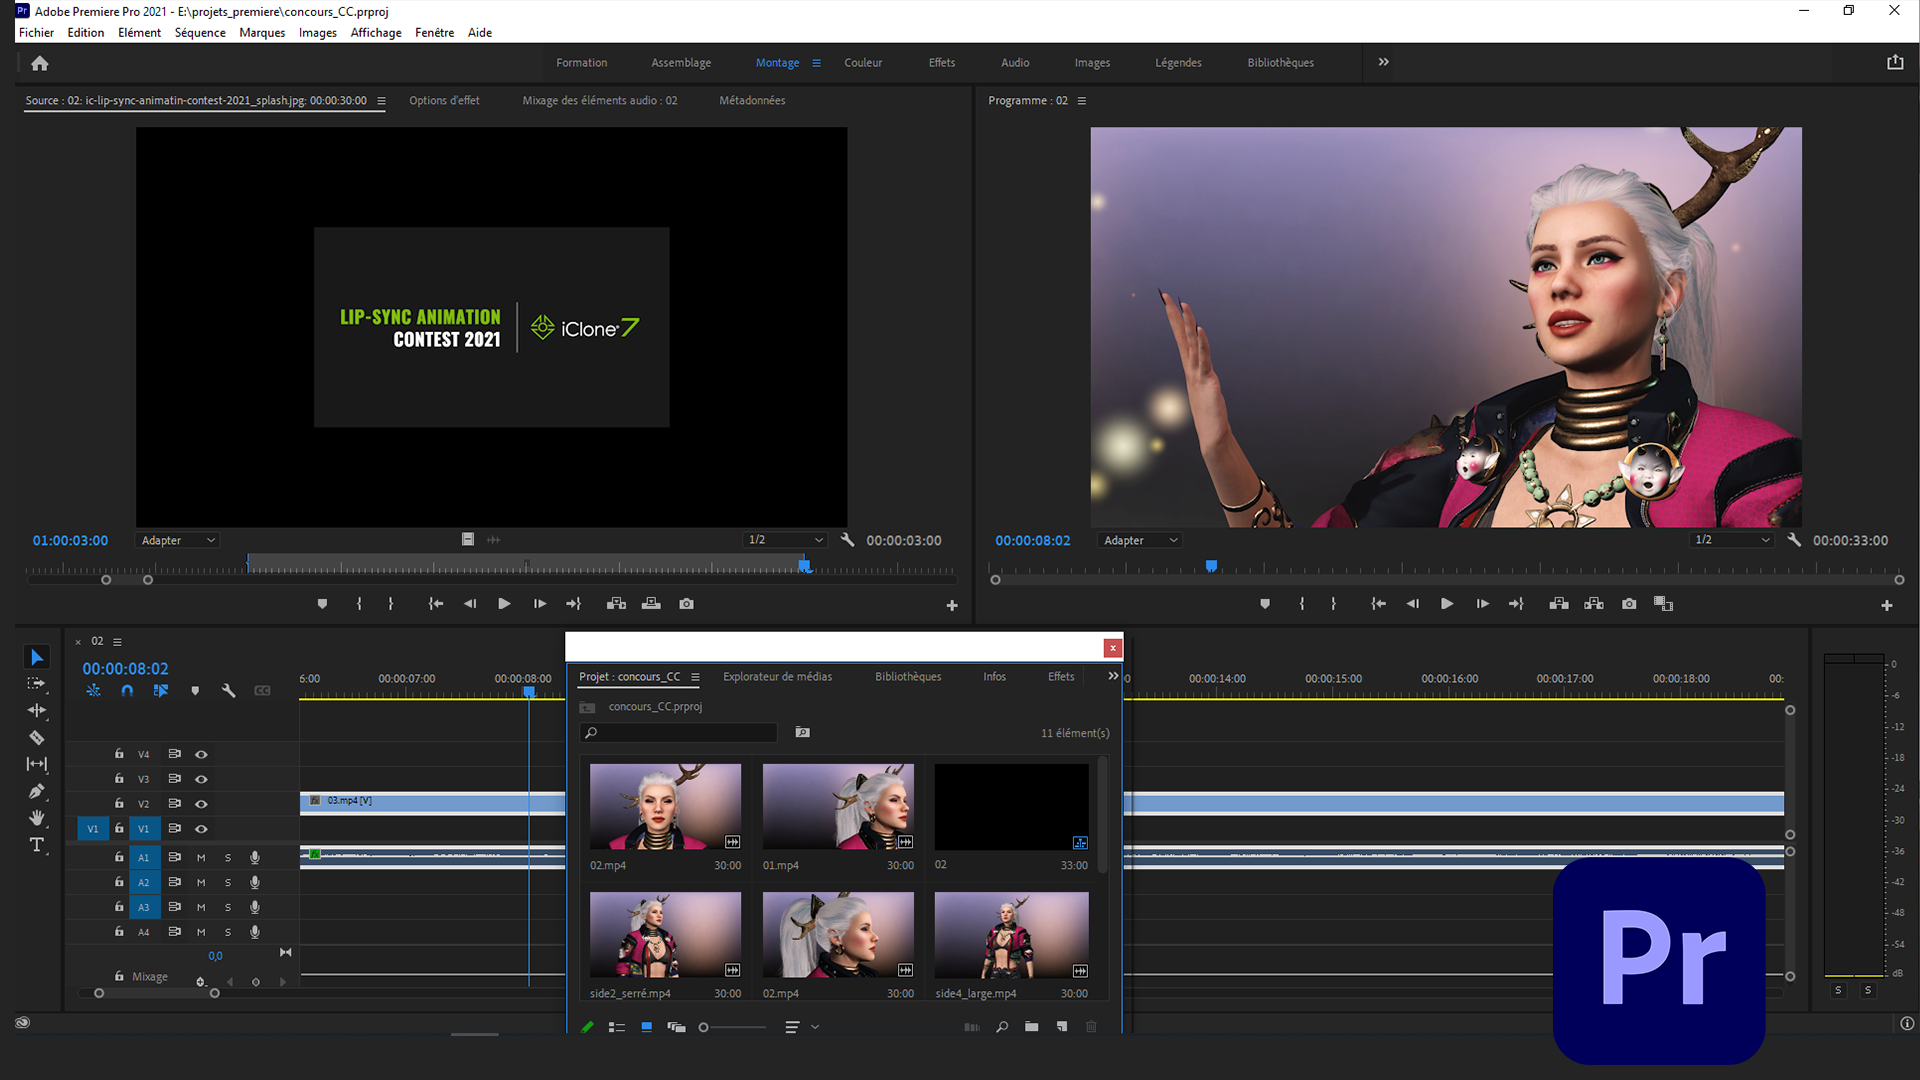Image resolution: width=1920 pixels, height=1080 pixels.
Task: Click New Item icon in Project panel
Action: click(x=1062, y=1027)
